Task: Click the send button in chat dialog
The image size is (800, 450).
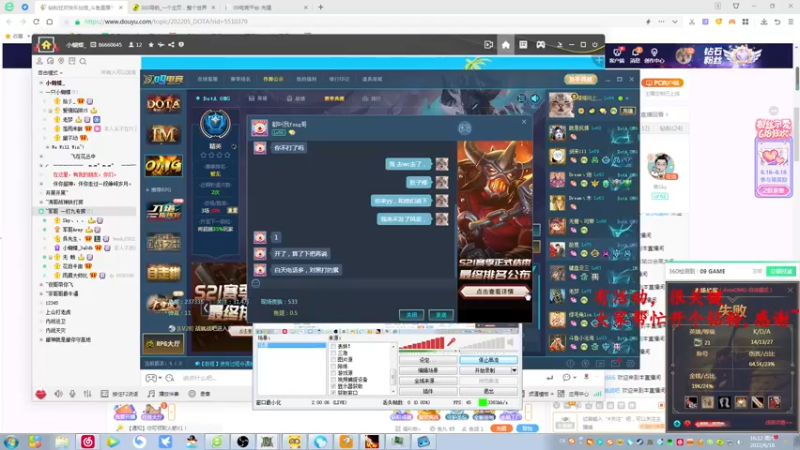Action: point(441,315)
